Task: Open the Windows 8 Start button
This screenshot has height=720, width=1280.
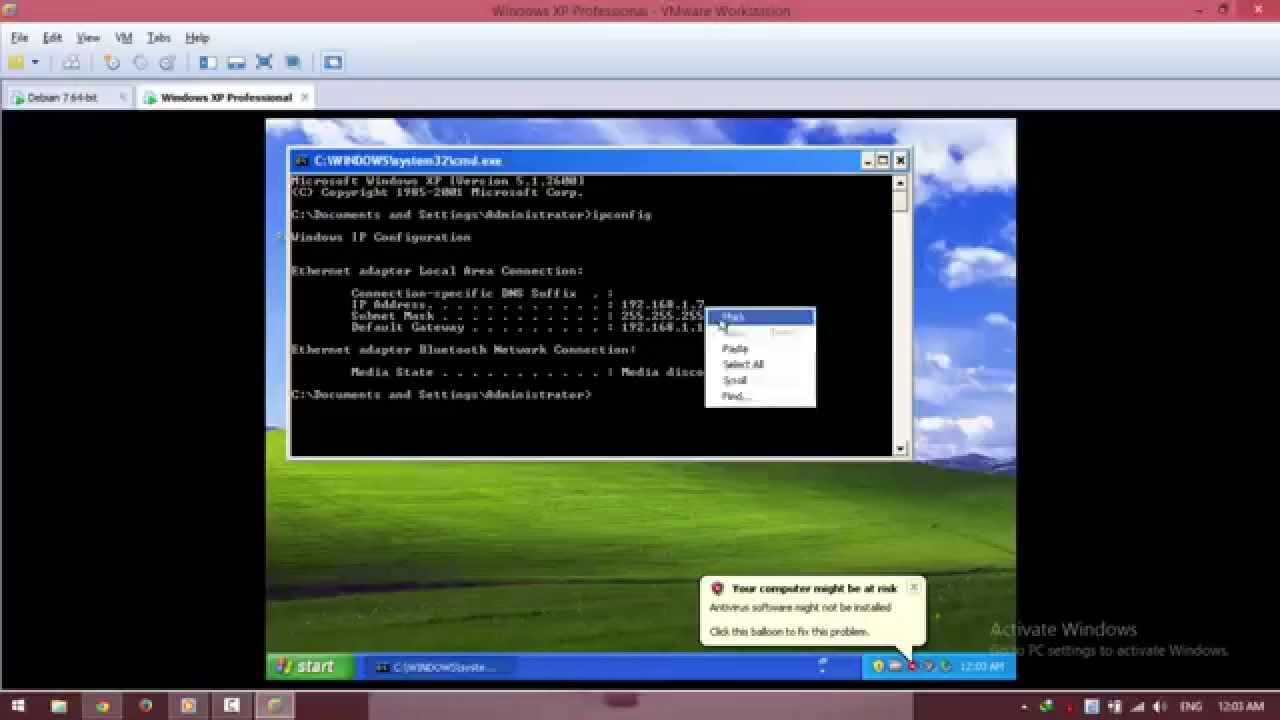Action: pyautogui.click(x=18, y=706)
